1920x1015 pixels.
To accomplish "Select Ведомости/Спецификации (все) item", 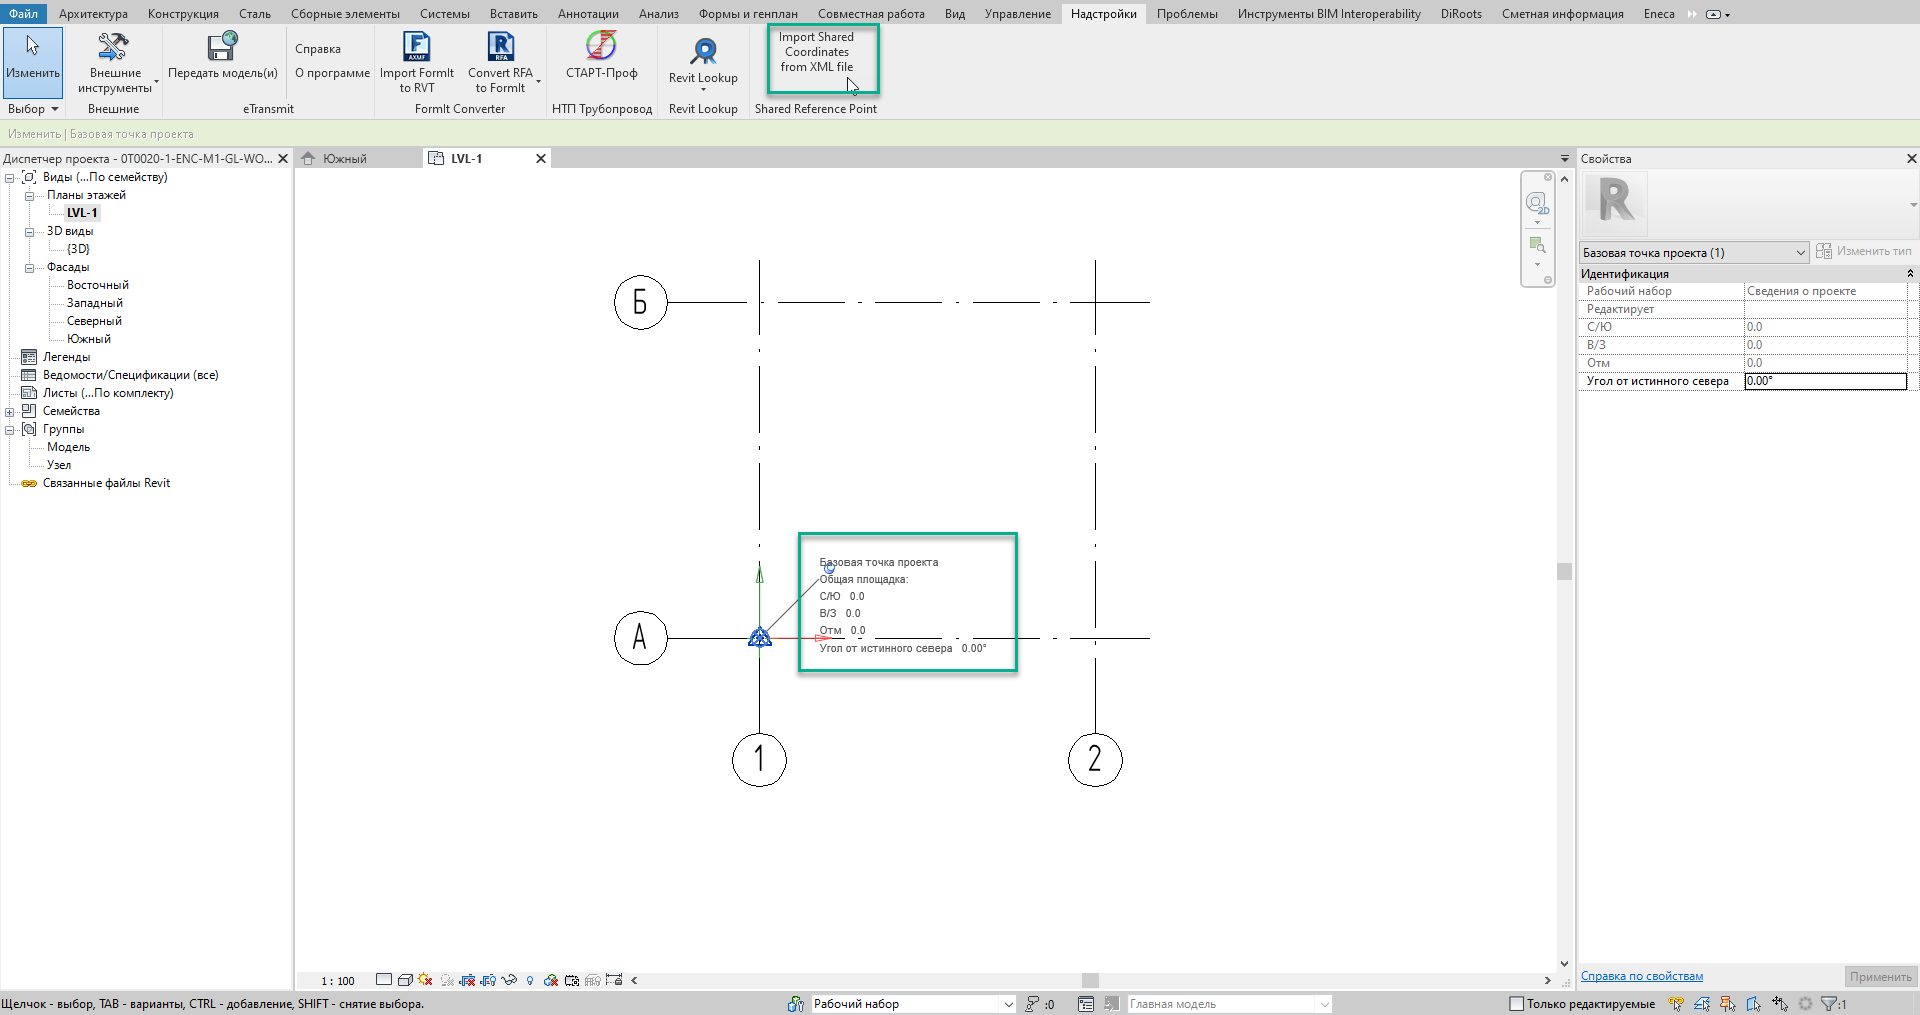I will coord(130,375).
